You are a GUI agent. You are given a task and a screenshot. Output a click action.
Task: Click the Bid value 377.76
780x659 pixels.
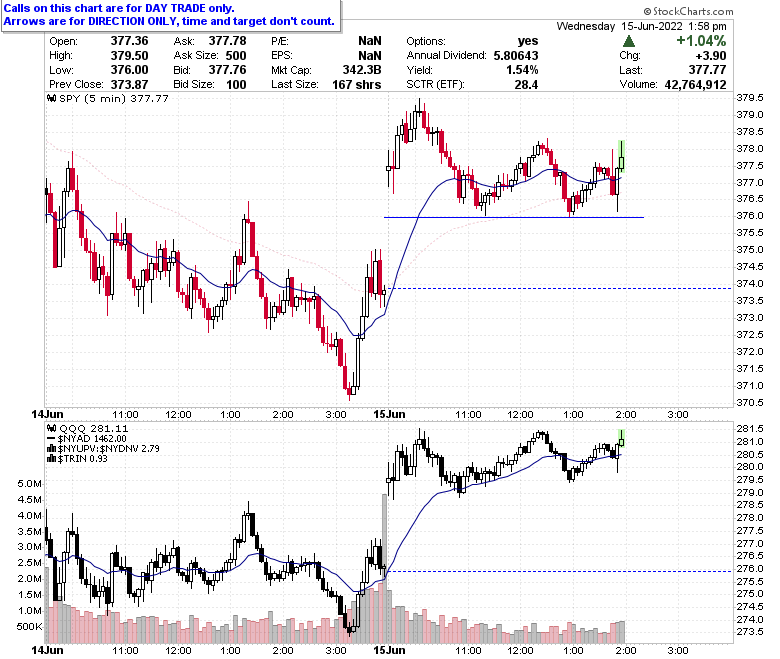coord(227,70)
